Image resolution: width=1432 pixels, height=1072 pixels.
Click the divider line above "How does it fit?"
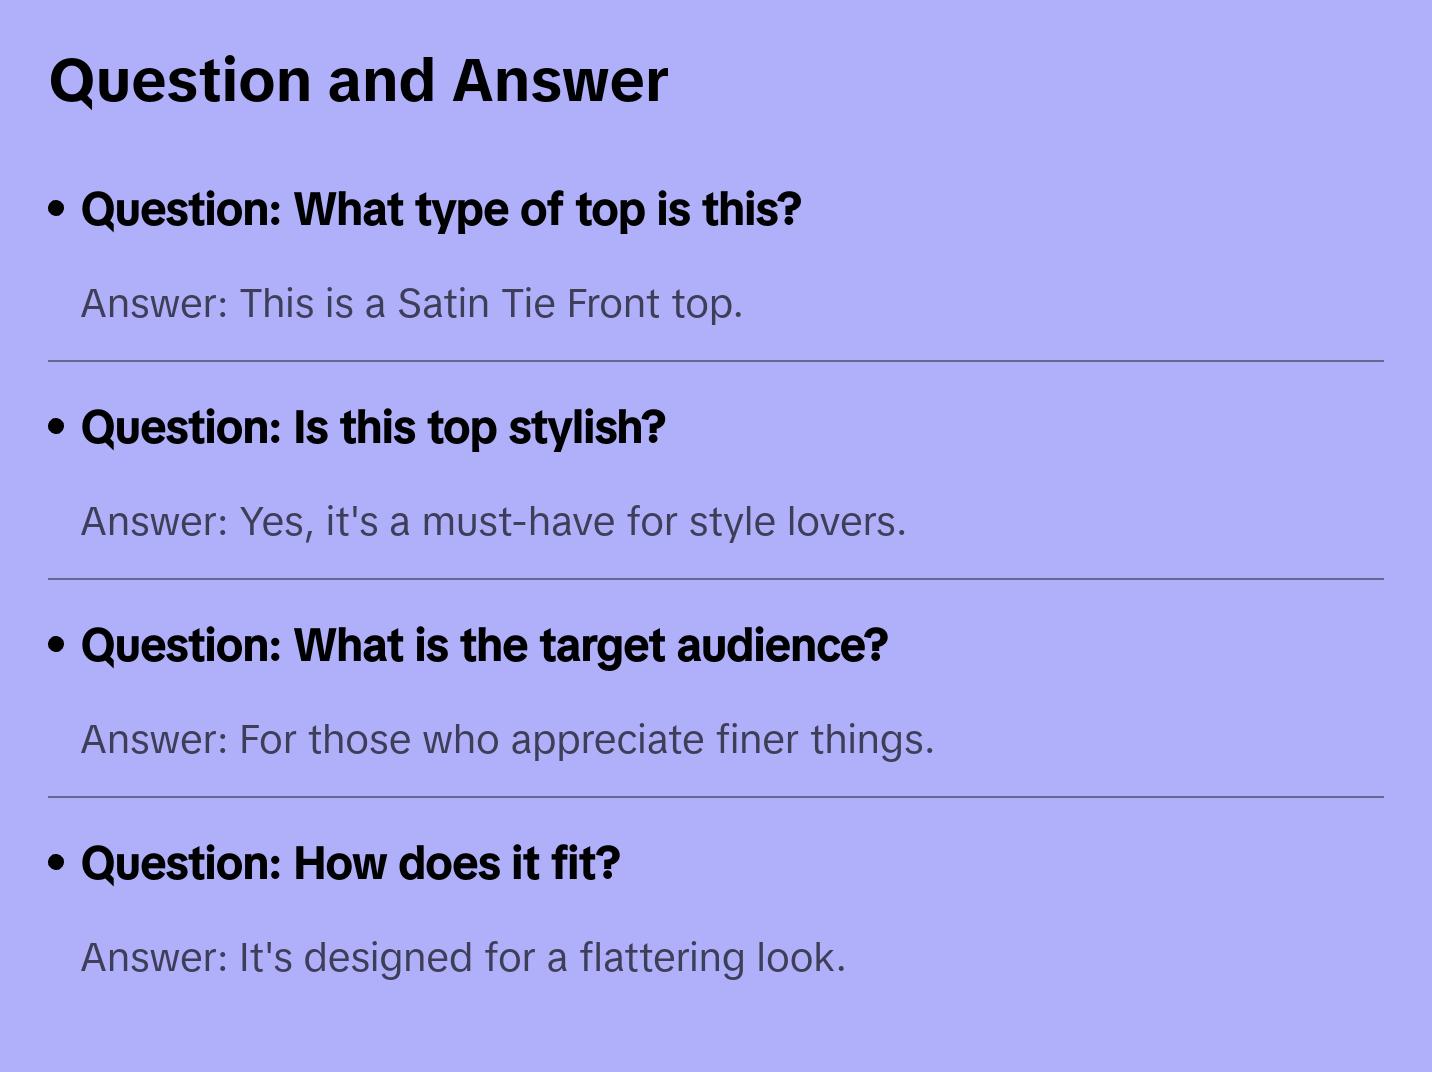tap(716, 797)
